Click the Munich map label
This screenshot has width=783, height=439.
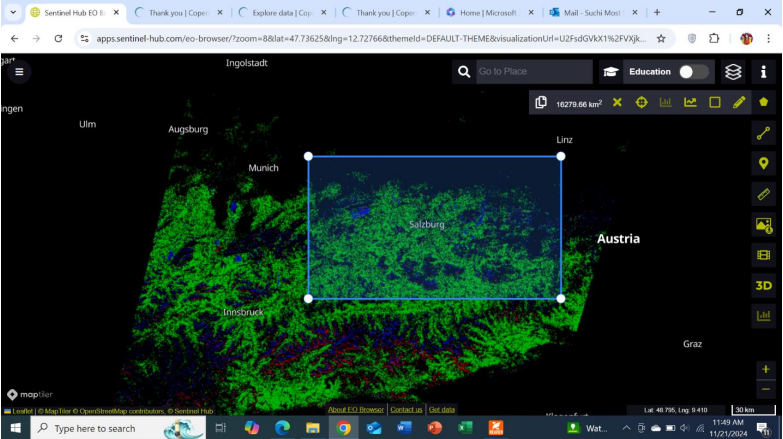[263, 168]
